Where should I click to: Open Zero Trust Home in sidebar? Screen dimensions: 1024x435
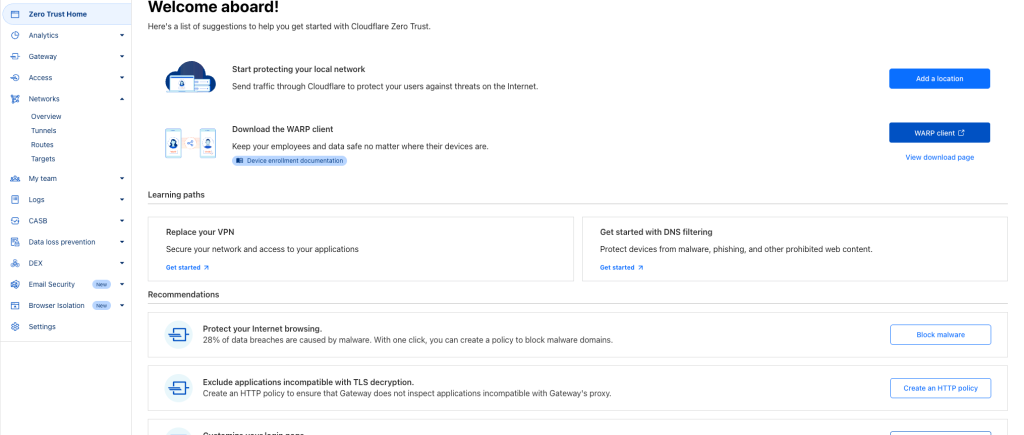tap(66, 14)
